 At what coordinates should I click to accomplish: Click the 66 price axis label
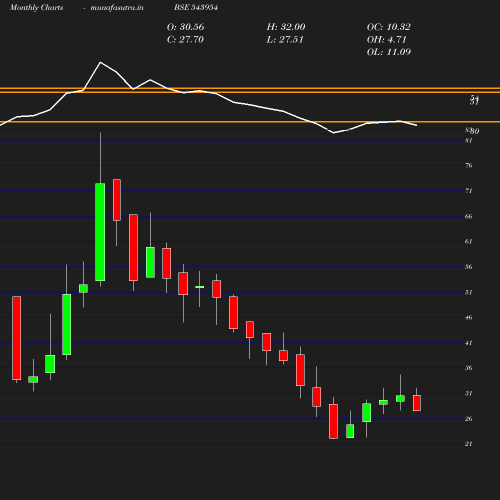coord(469,216)
